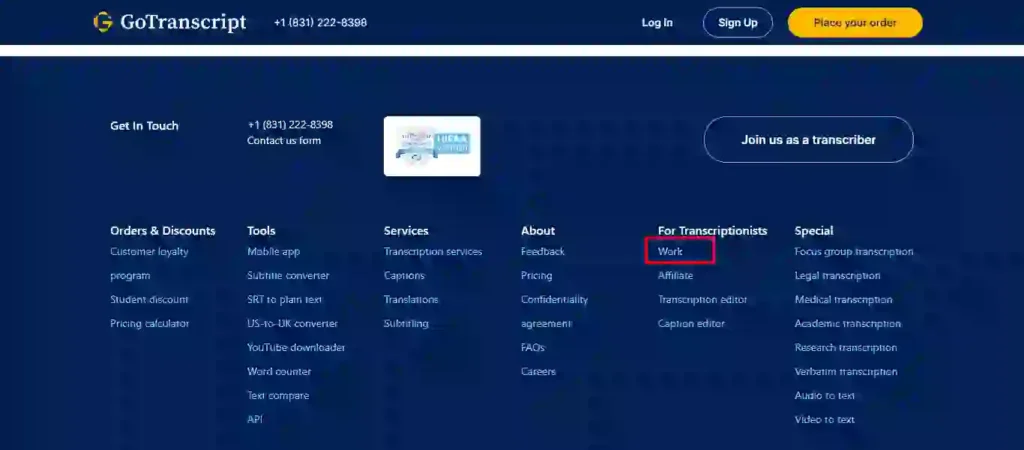Open the Pricing link under About
The height and width of the screenshot is (450, 1024).
point(536,276)
